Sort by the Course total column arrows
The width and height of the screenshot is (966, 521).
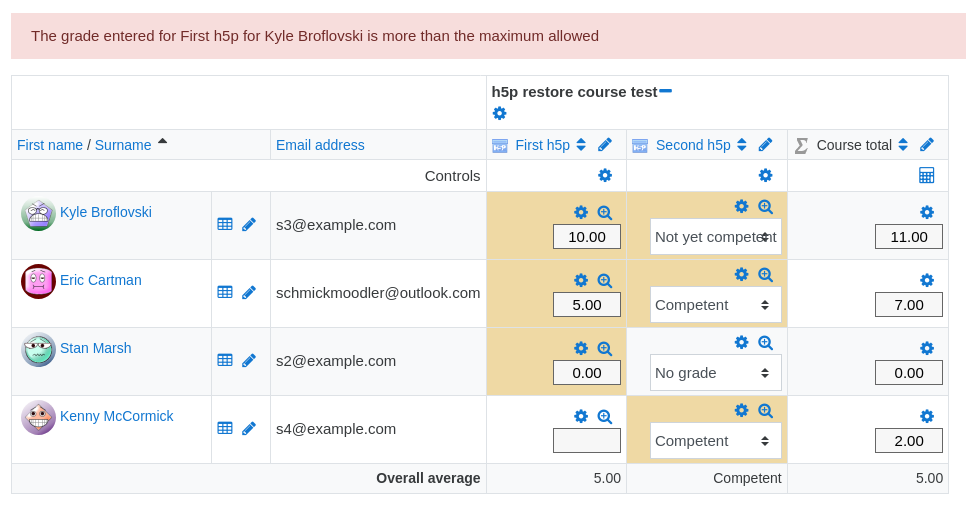[x=903, y=145]
